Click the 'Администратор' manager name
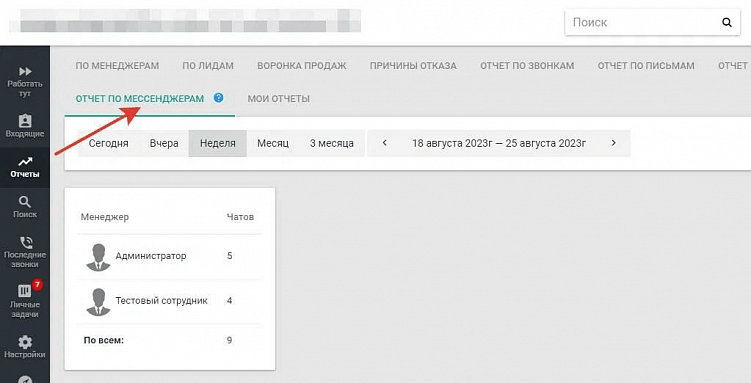The width and height of the screenshot is (751, 383). (151, 256)
